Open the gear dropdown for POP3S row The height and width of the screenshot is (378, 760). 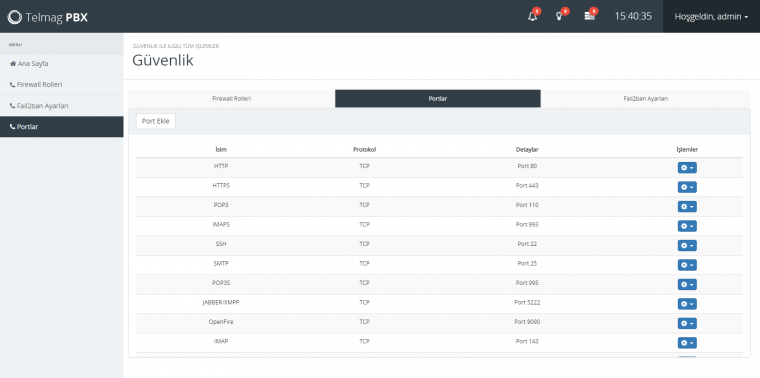click(x=687, y=284)
